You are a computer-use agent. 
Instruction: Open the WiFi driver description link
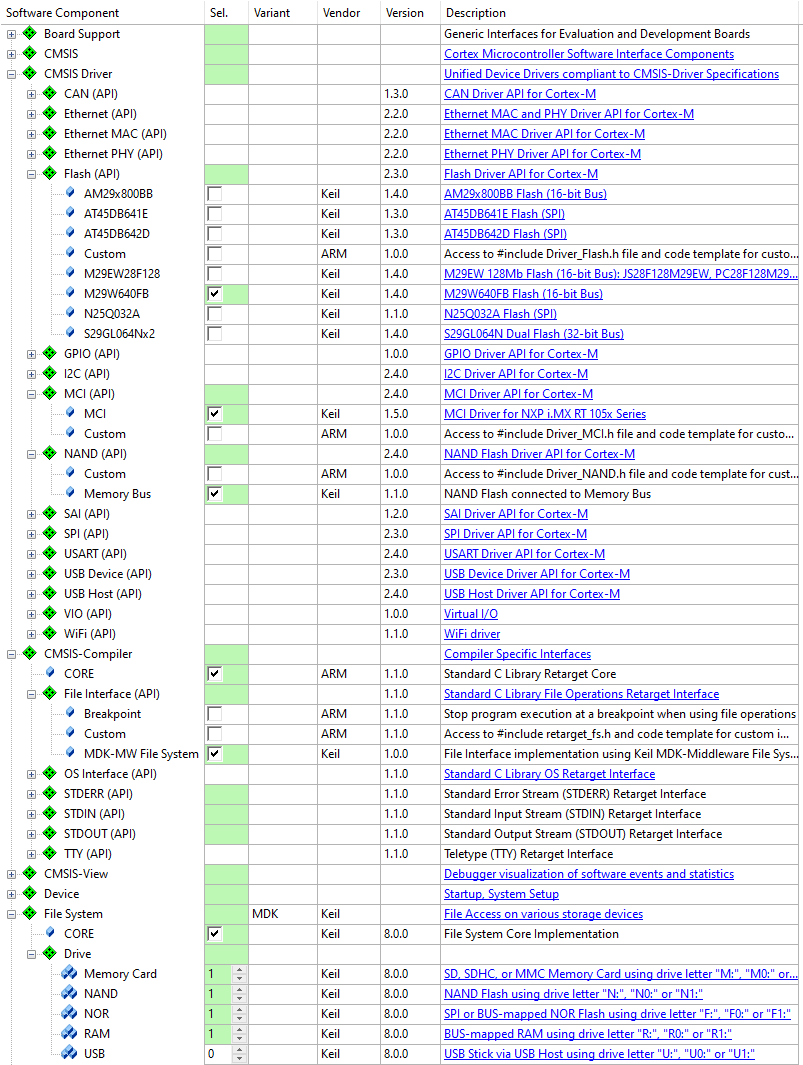coord(472,634)
